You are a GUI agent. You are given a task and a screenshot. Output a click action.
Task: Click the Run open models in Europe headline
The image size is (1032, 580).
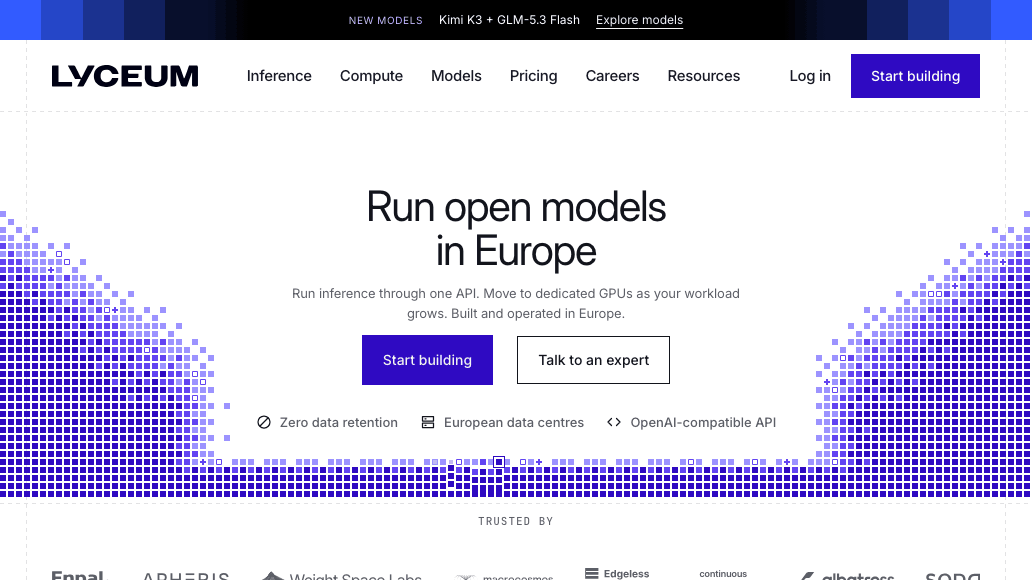click(x=516, y=229)
